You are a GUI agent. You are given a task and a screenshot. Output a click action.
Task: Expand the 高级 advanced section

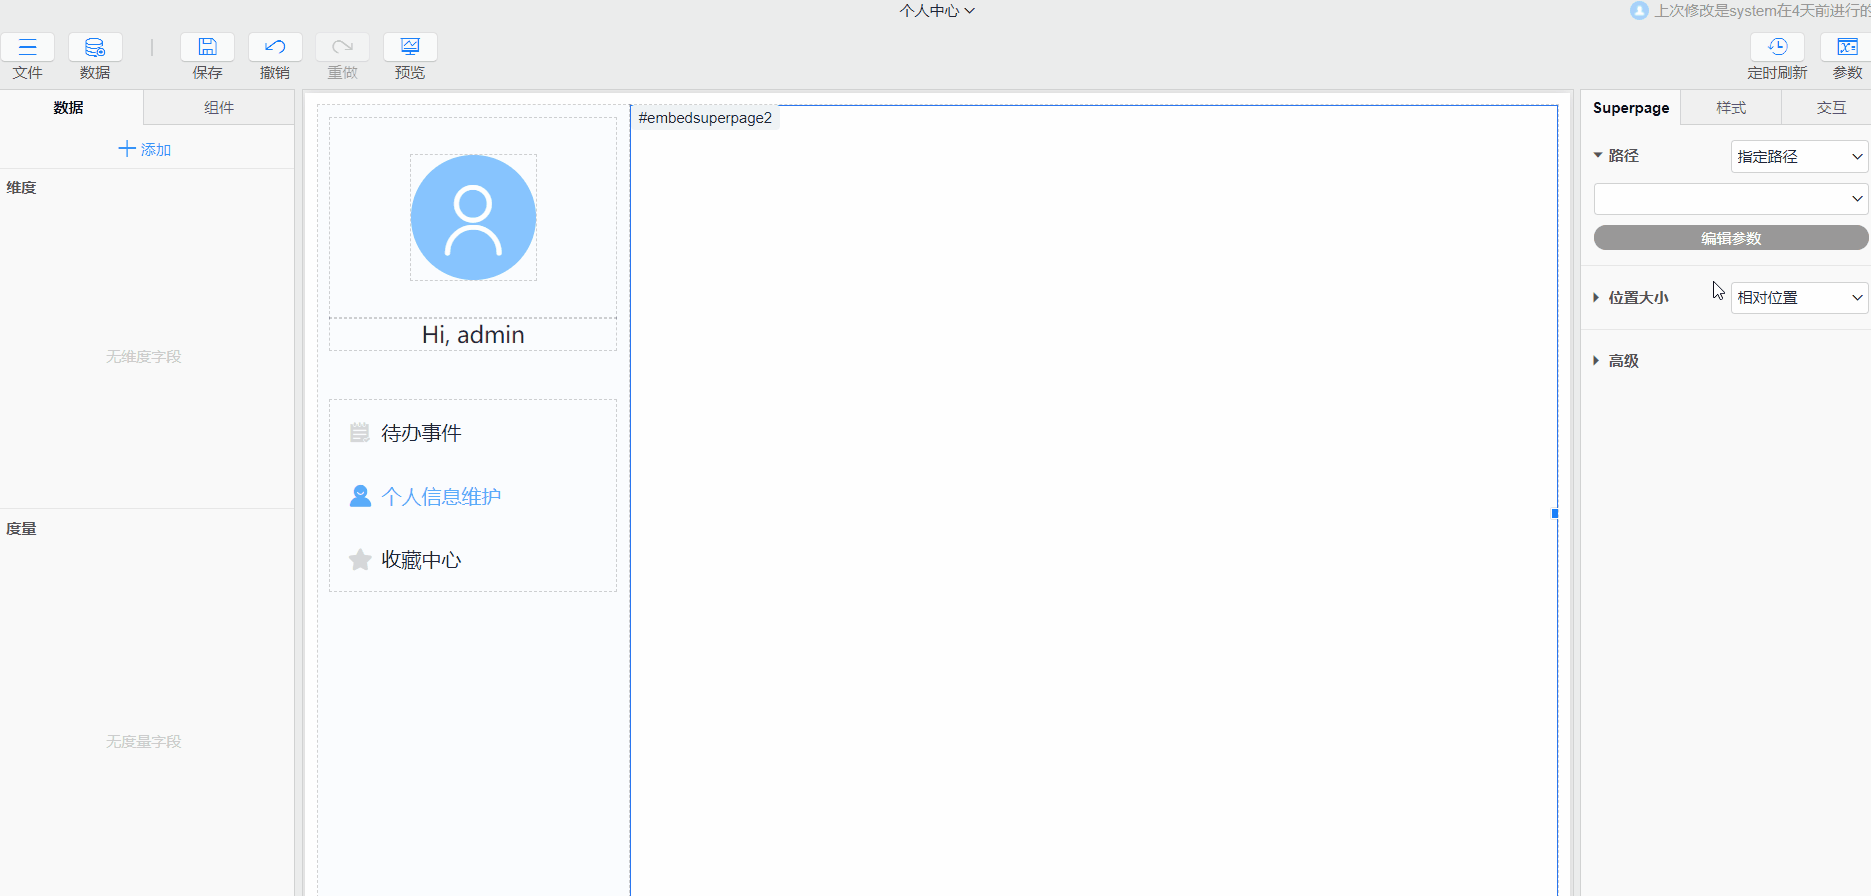point(1622,361)
